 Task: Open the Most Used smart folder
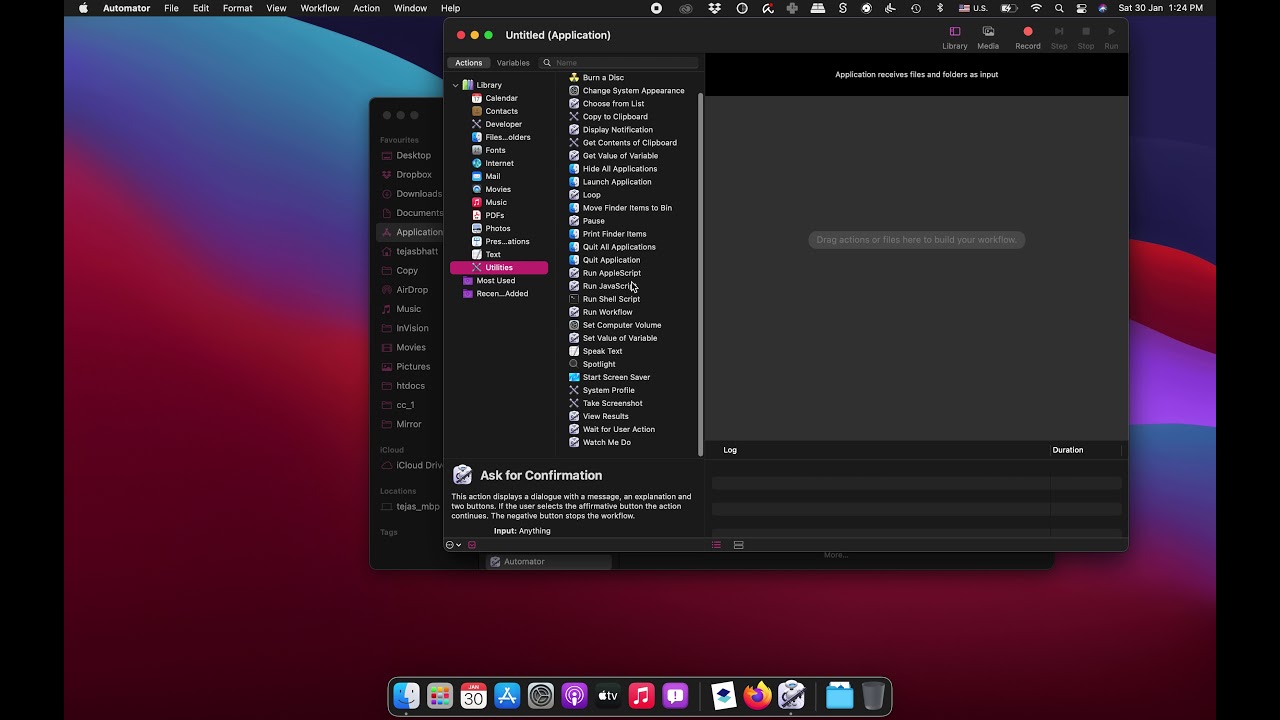point(496,280)
